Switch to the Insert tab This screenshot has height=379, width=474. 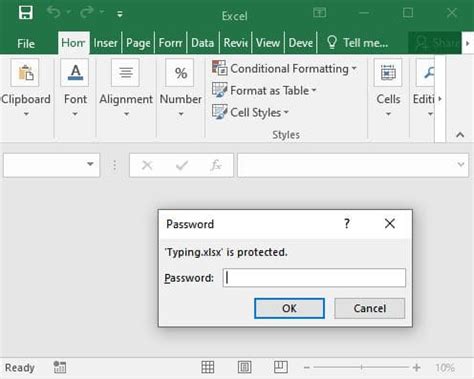(105, 43)
